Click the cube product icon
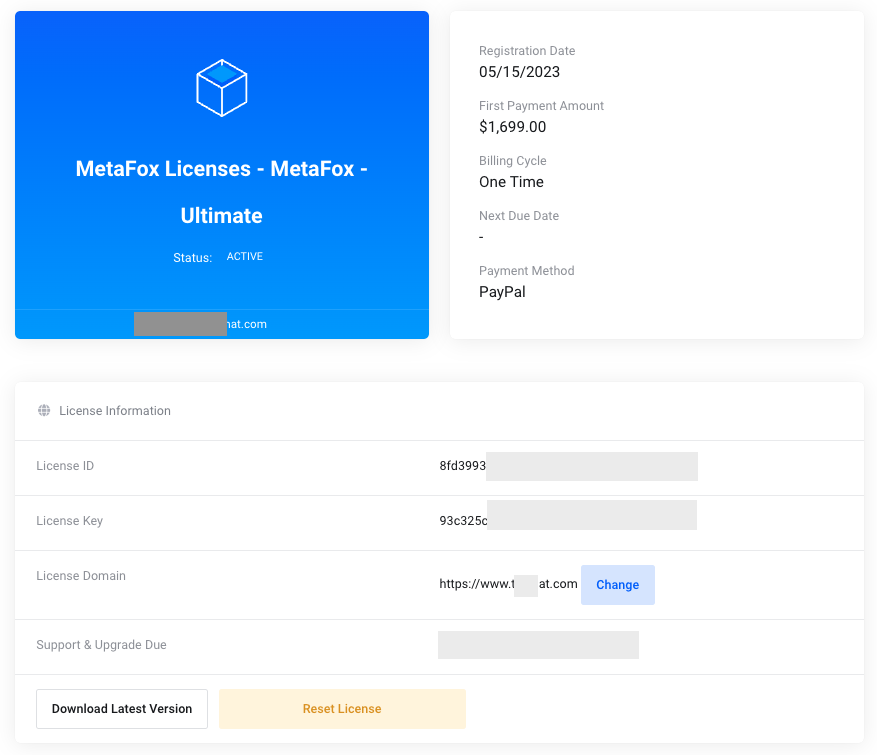The width and height of the screenshot is (877, 755). (x=221, y=88)
